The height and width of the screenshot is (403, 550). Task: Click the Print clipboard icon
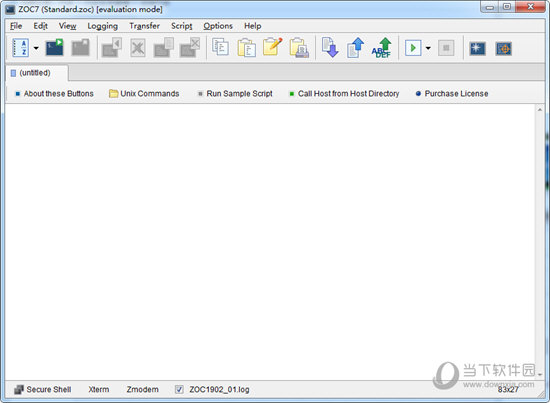(x=299, y=47)
